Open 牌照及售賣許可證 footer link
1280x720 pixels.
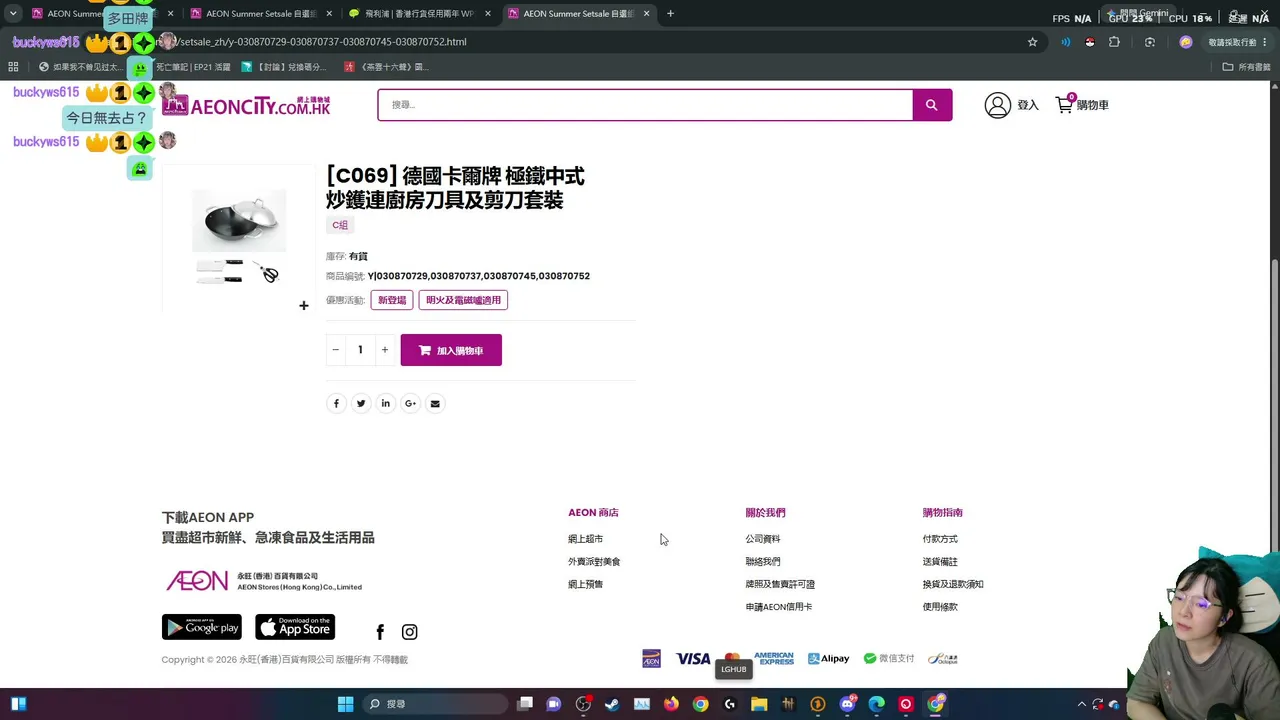click(x=780, y=584)
